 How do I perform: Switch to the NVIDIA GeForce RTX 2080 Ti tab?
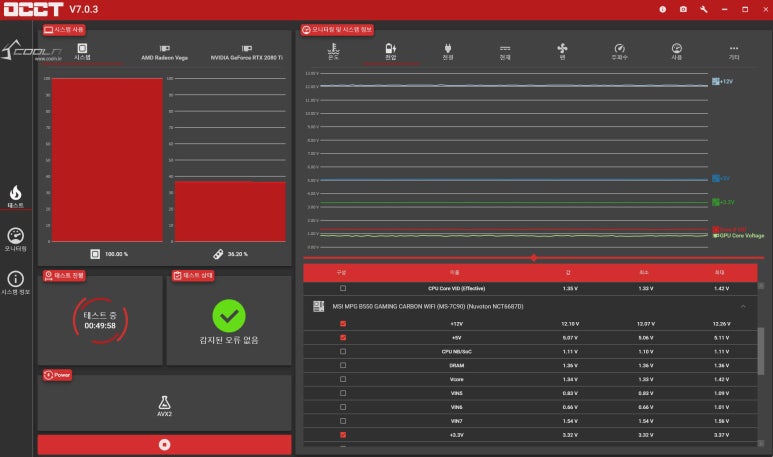pyautogui.click(x=246, y=53)
